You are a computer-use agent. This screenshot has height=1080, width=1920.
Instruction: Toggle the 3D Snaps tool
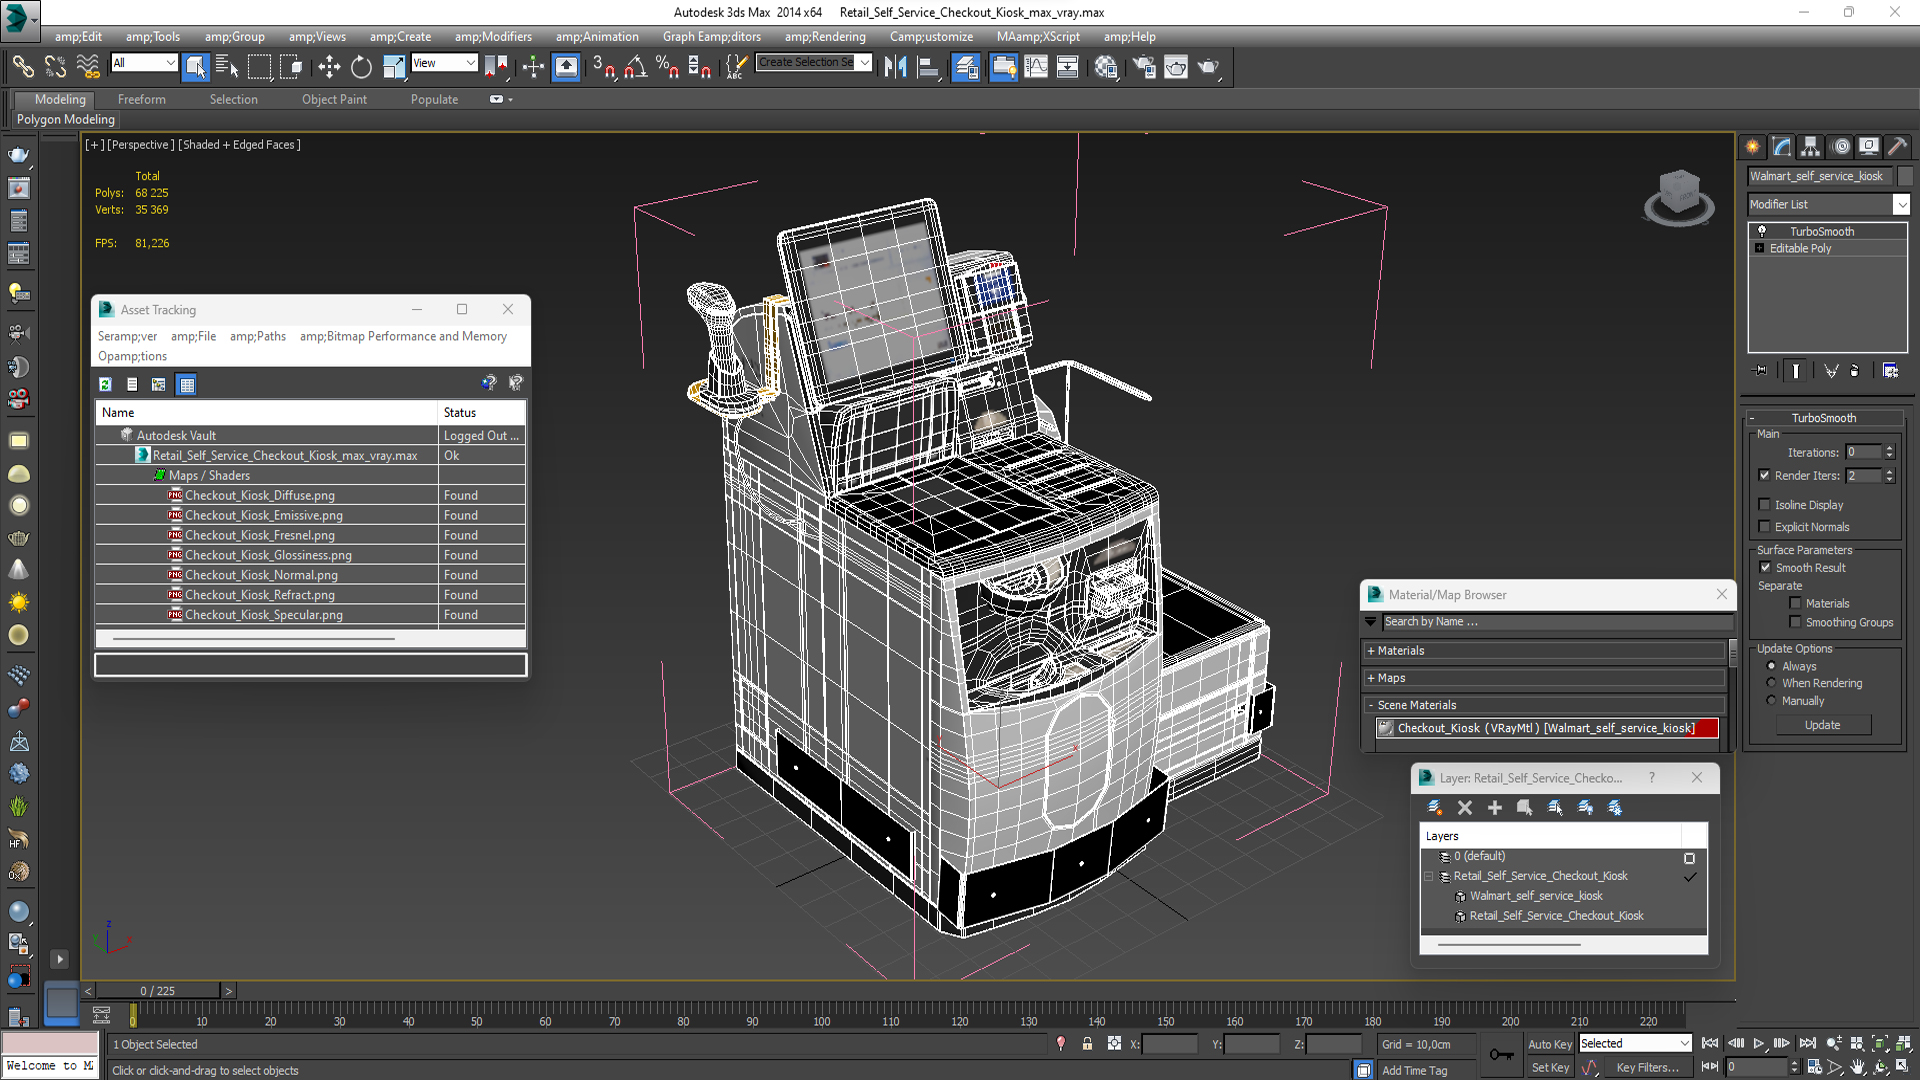(603, 67)
